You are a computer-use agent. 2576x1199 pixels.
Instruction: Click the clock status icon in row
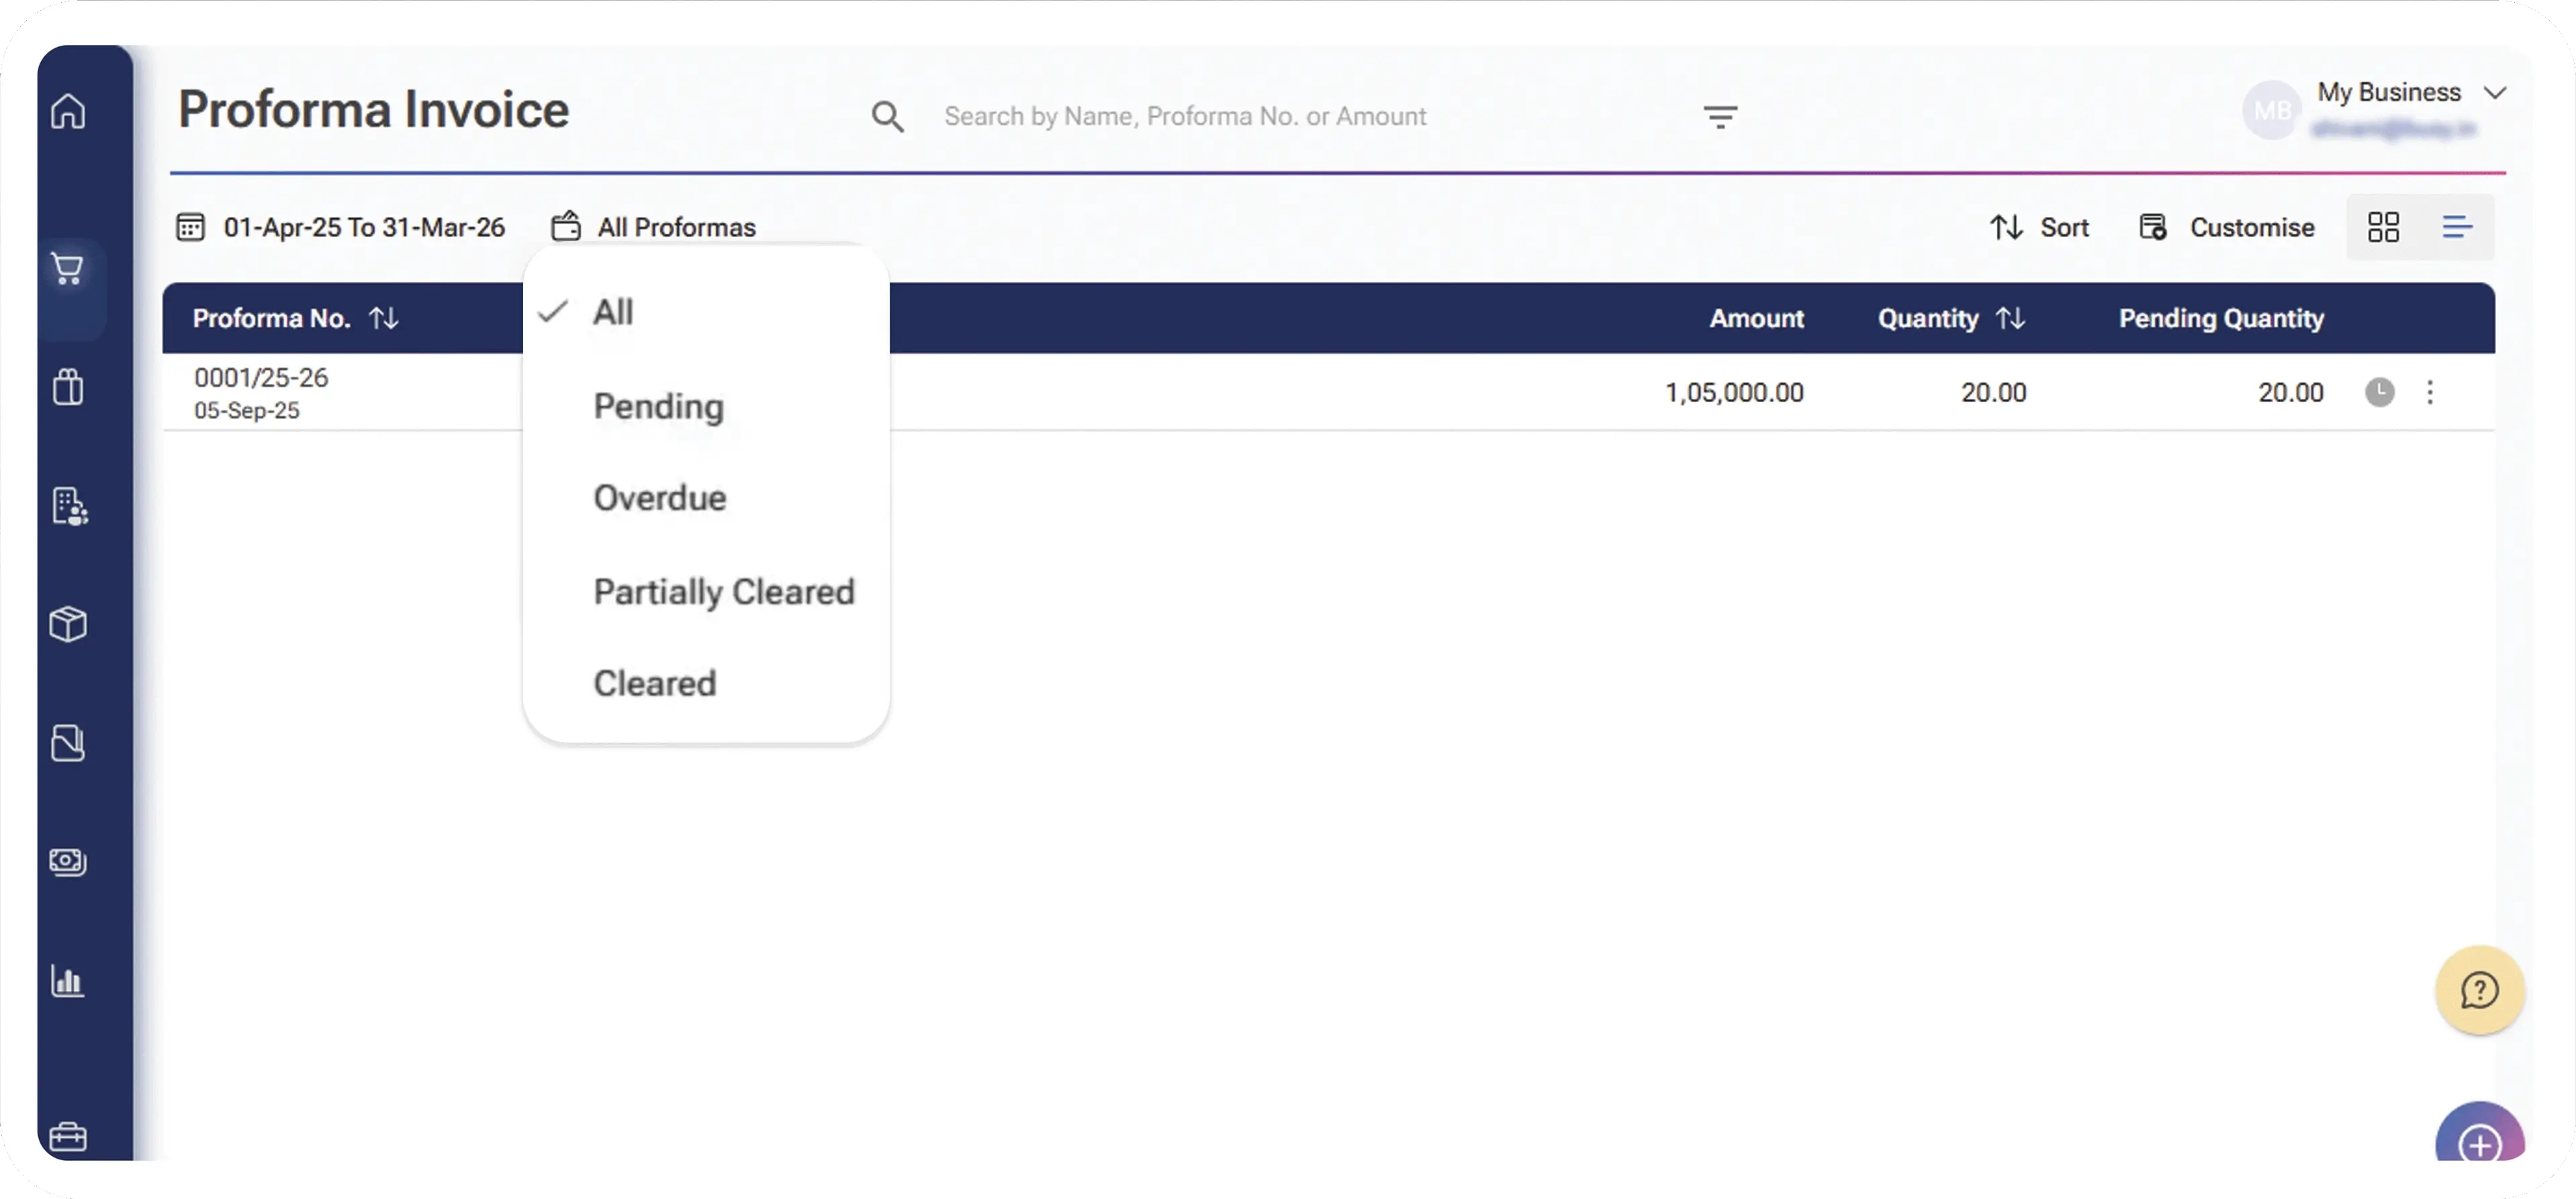pos(2379,392)
